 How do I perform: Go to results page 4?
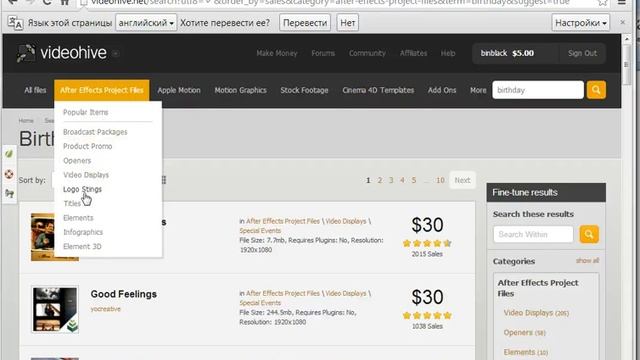402,180
